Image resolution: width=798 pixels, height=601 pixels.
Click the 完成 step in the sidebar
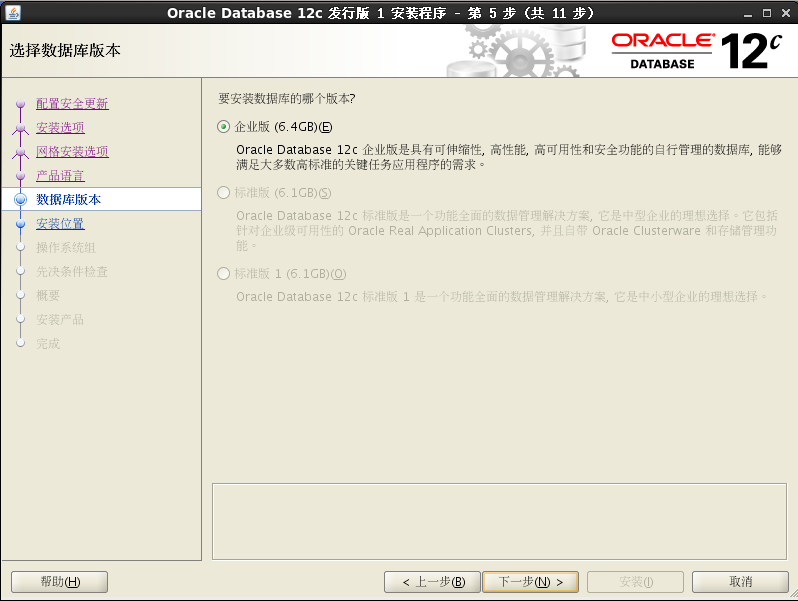[x=48, y=344]
